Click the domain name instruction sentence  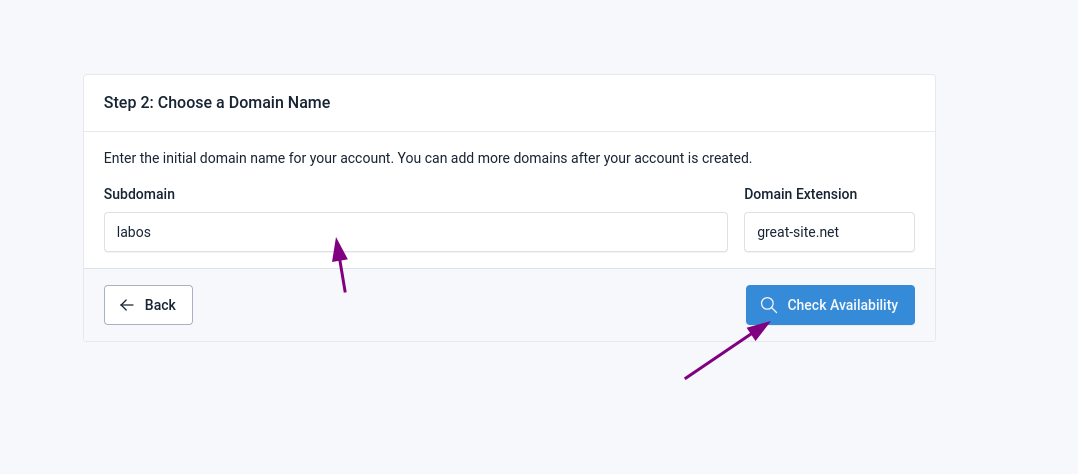427,158
